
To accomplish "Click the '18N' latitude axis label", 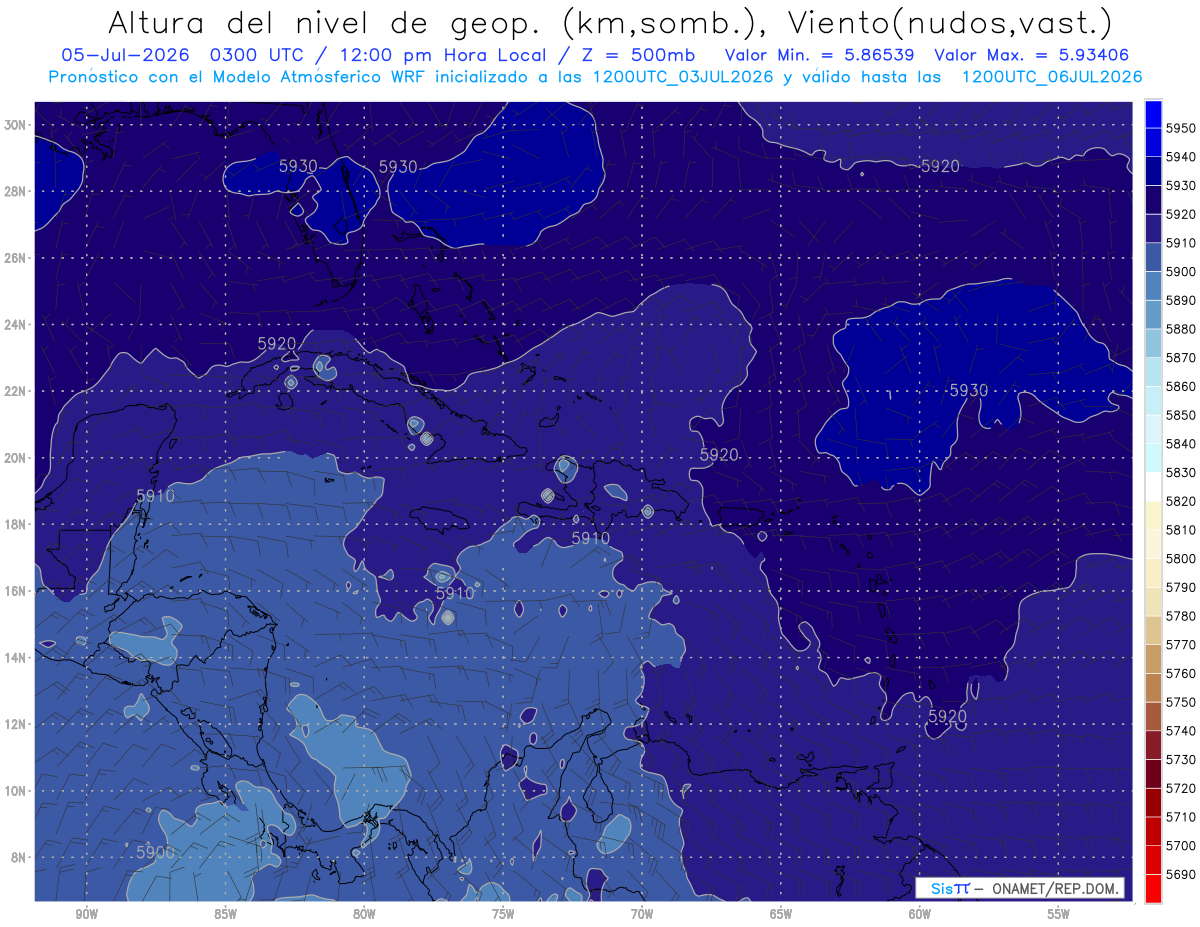I will click(15, 525).
